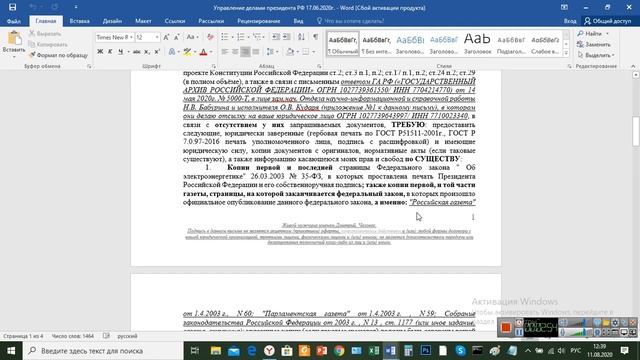Click the language indicator 'русский' in the status bar
Screen dimensions: 640x360
[127, 336]
